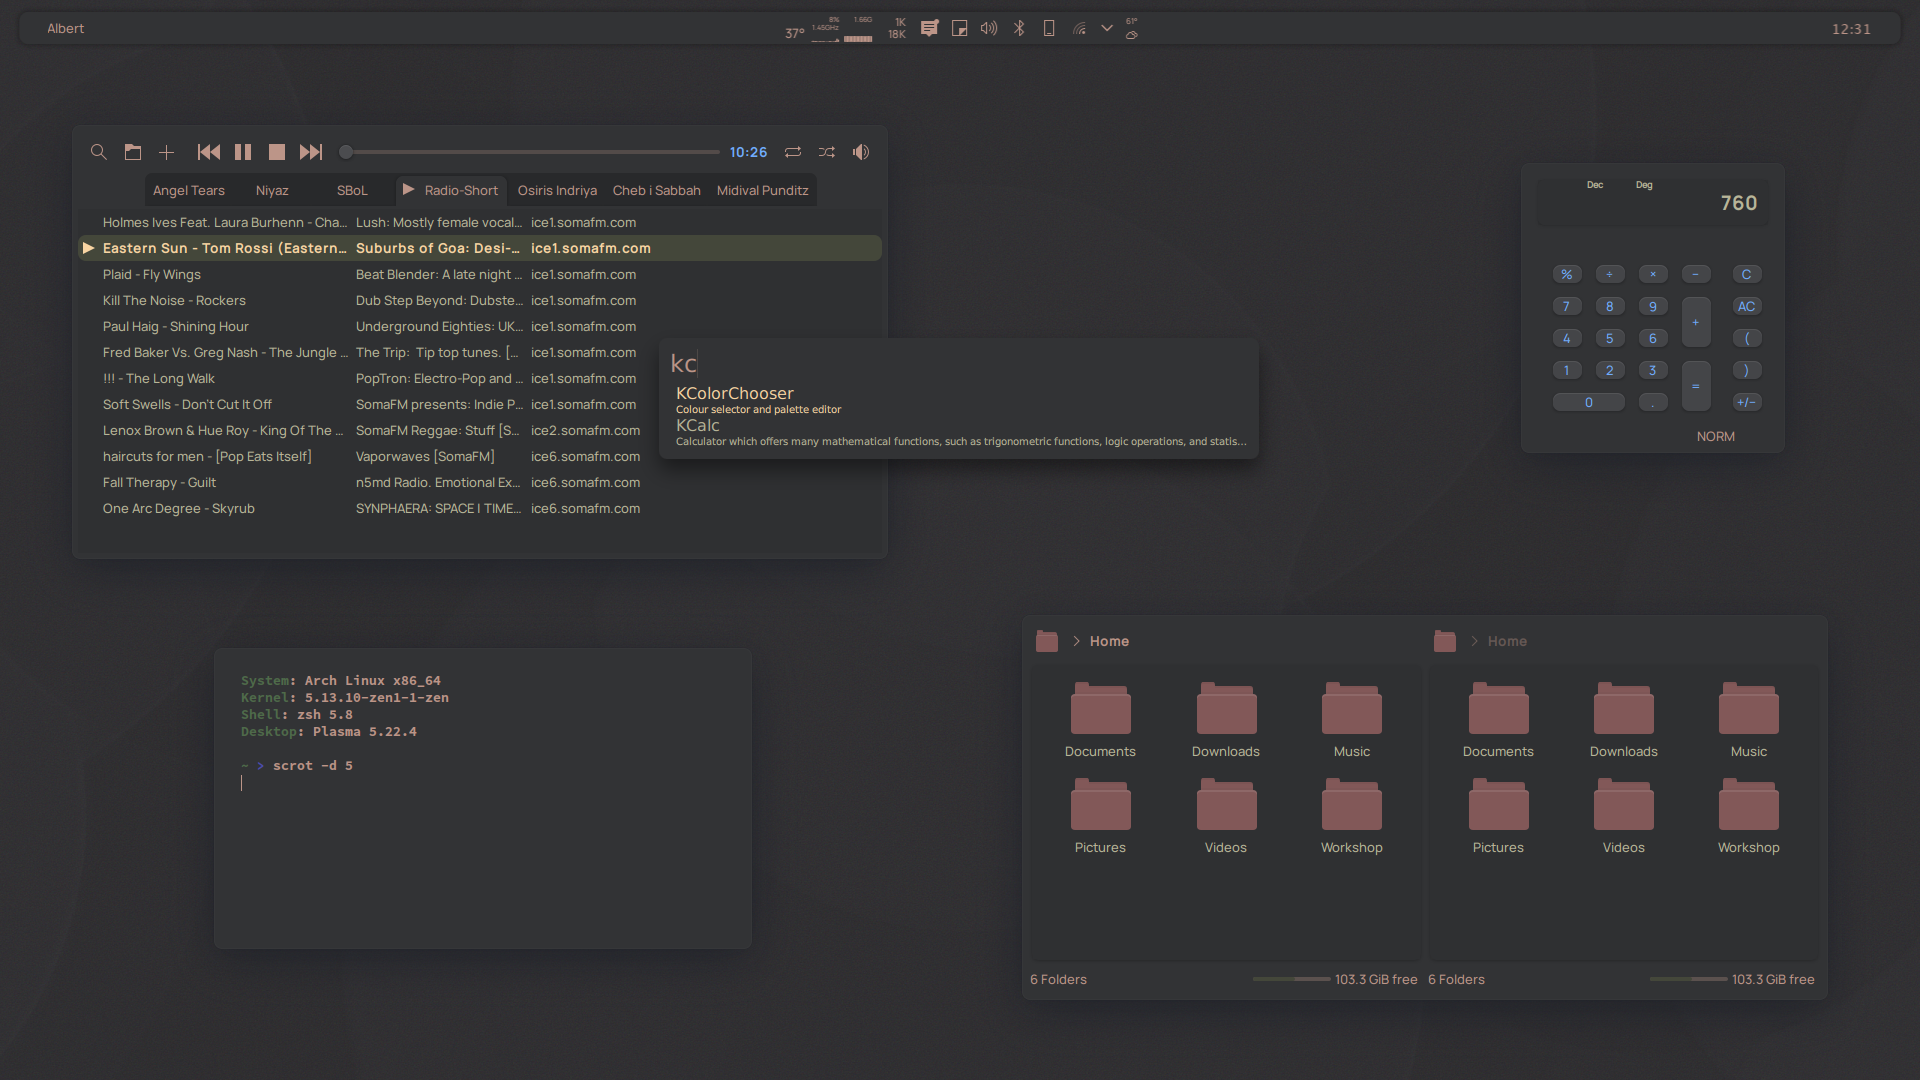Open the folder browser in the music player
Viewport: 1920px width, 1080px height.
click(133, 152)
